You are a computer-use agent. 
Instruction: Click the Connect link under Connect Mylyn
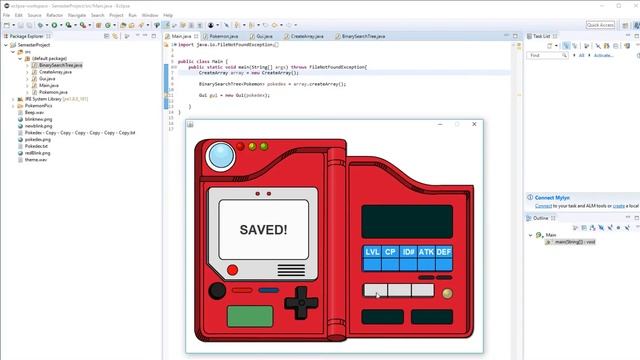[x=543, y=206]
